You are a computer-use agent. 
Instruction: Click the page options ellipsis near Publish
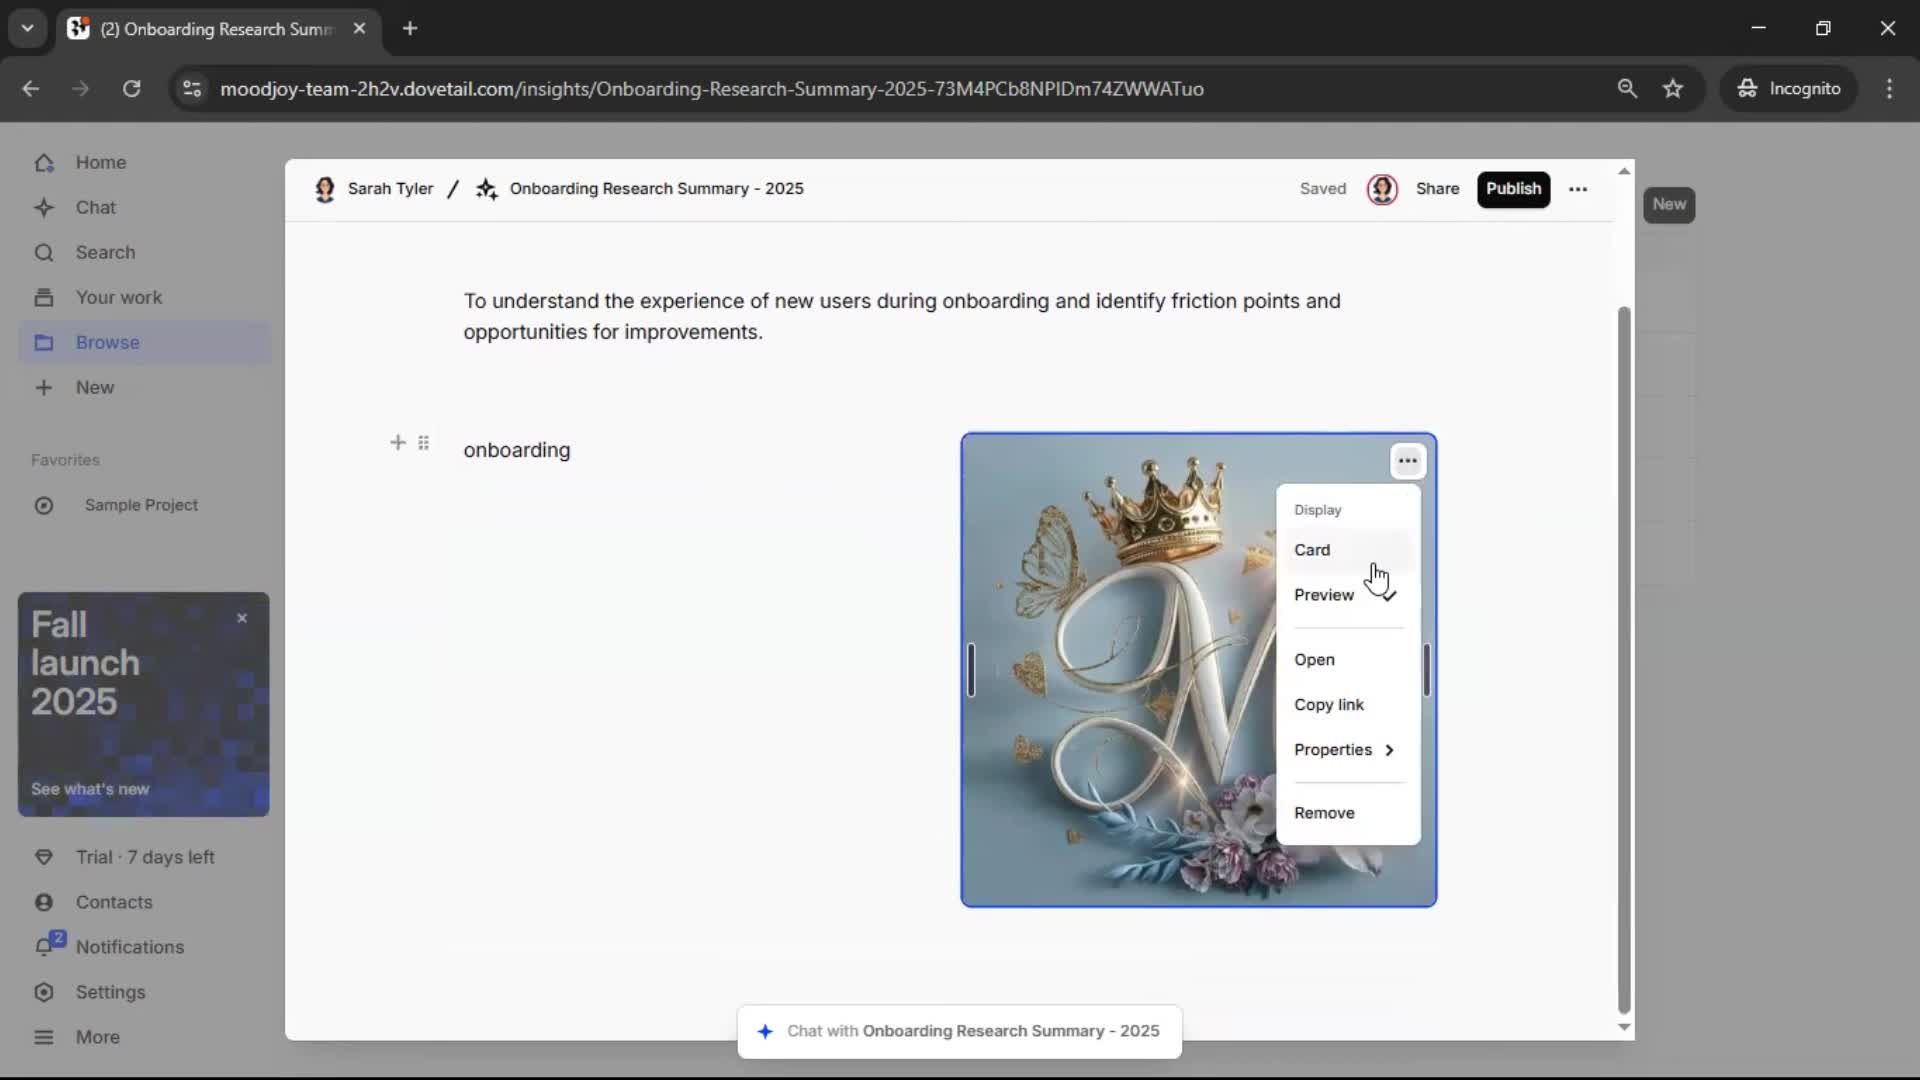1578,189
